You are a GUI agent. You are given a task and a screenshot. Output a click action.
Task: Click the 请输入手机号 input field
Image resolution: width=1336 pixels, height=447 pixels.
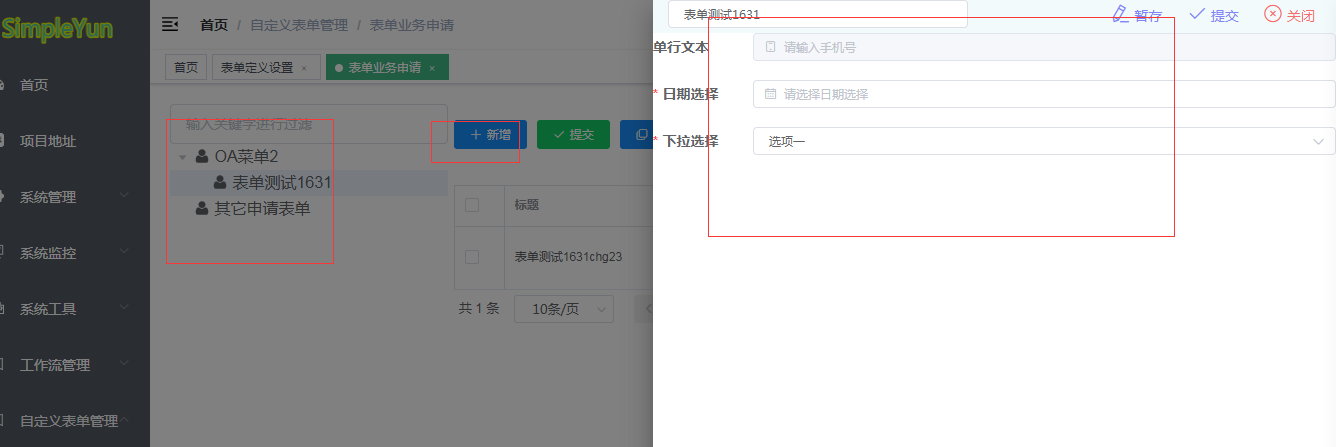point(1044,47)
